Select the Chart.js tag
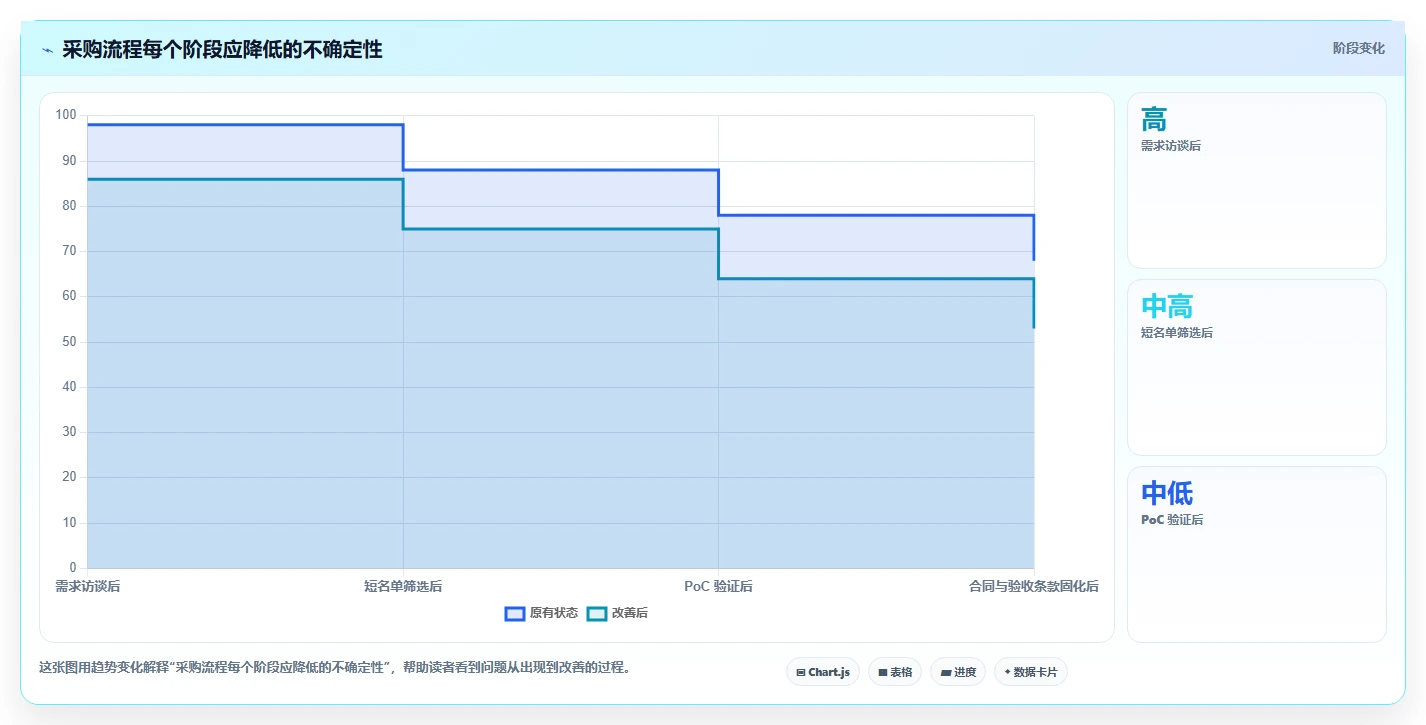Screen dimensions: 1426x725 (x=823, y=672)
